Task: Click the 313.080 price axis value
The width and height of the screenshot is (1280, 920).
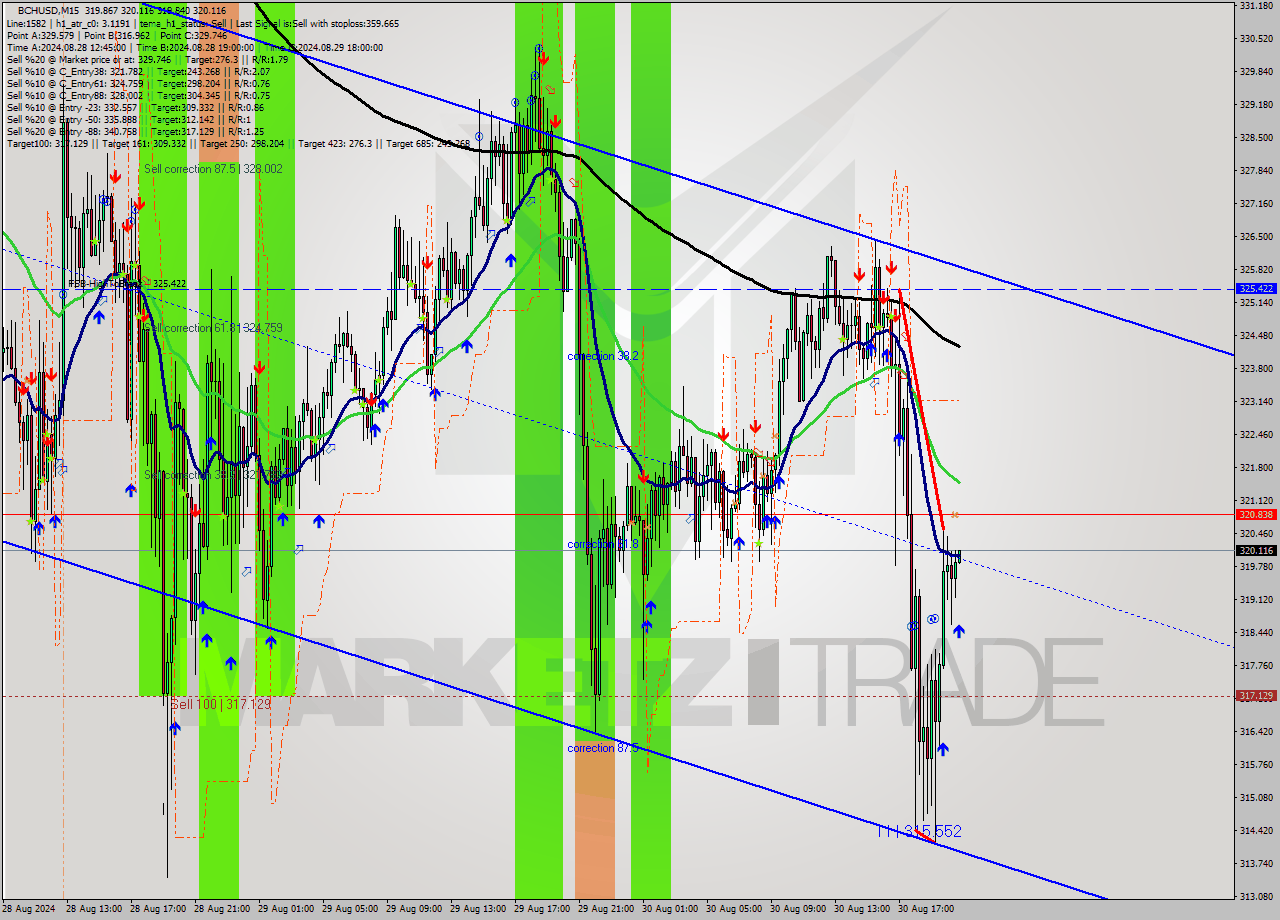Action: (x=1256, y=897)
